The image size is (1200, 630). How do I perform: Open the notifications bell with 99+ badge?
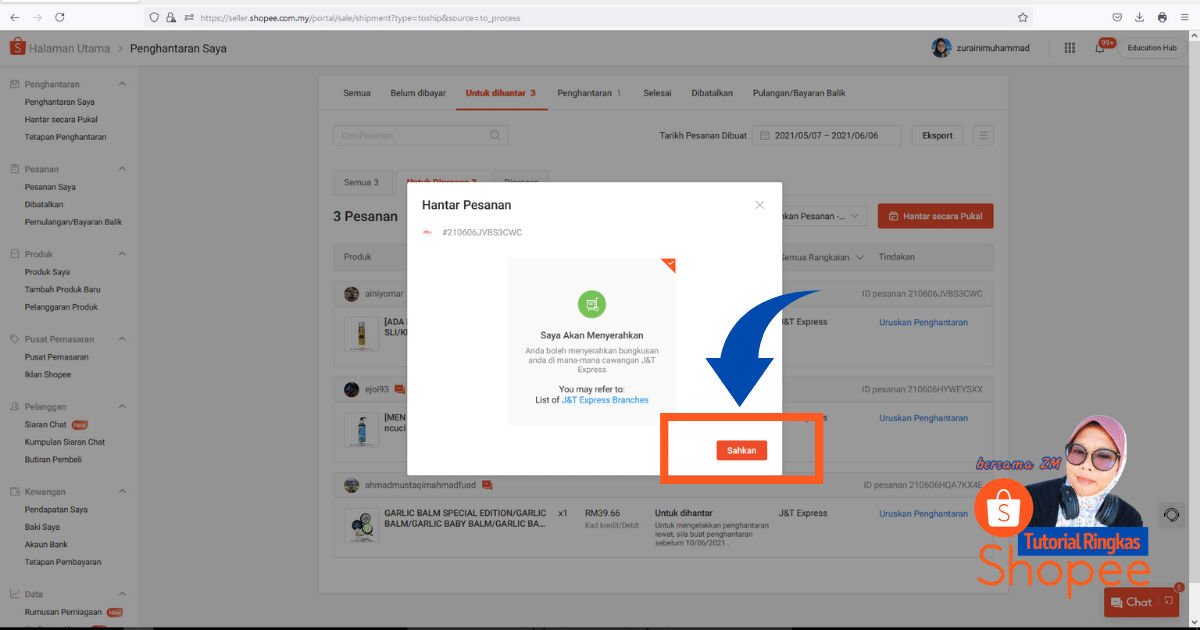[1100, 47]
